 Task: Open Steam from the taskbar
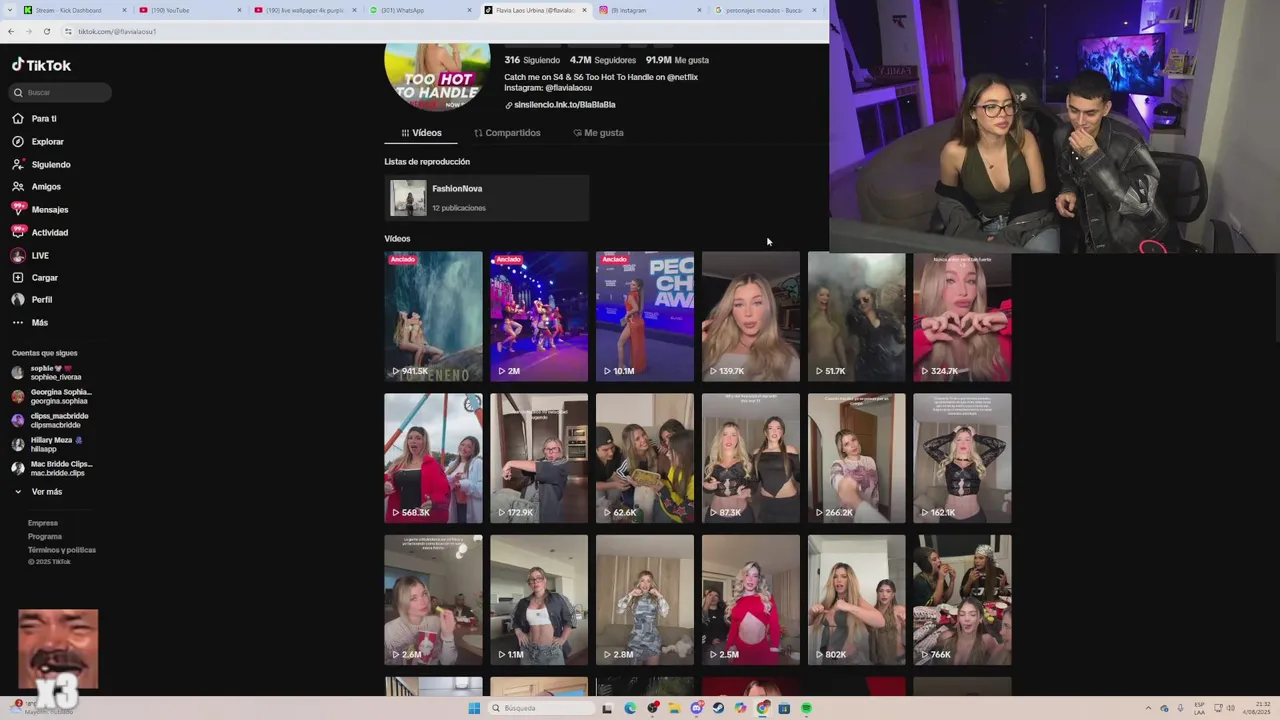[718, 708]
